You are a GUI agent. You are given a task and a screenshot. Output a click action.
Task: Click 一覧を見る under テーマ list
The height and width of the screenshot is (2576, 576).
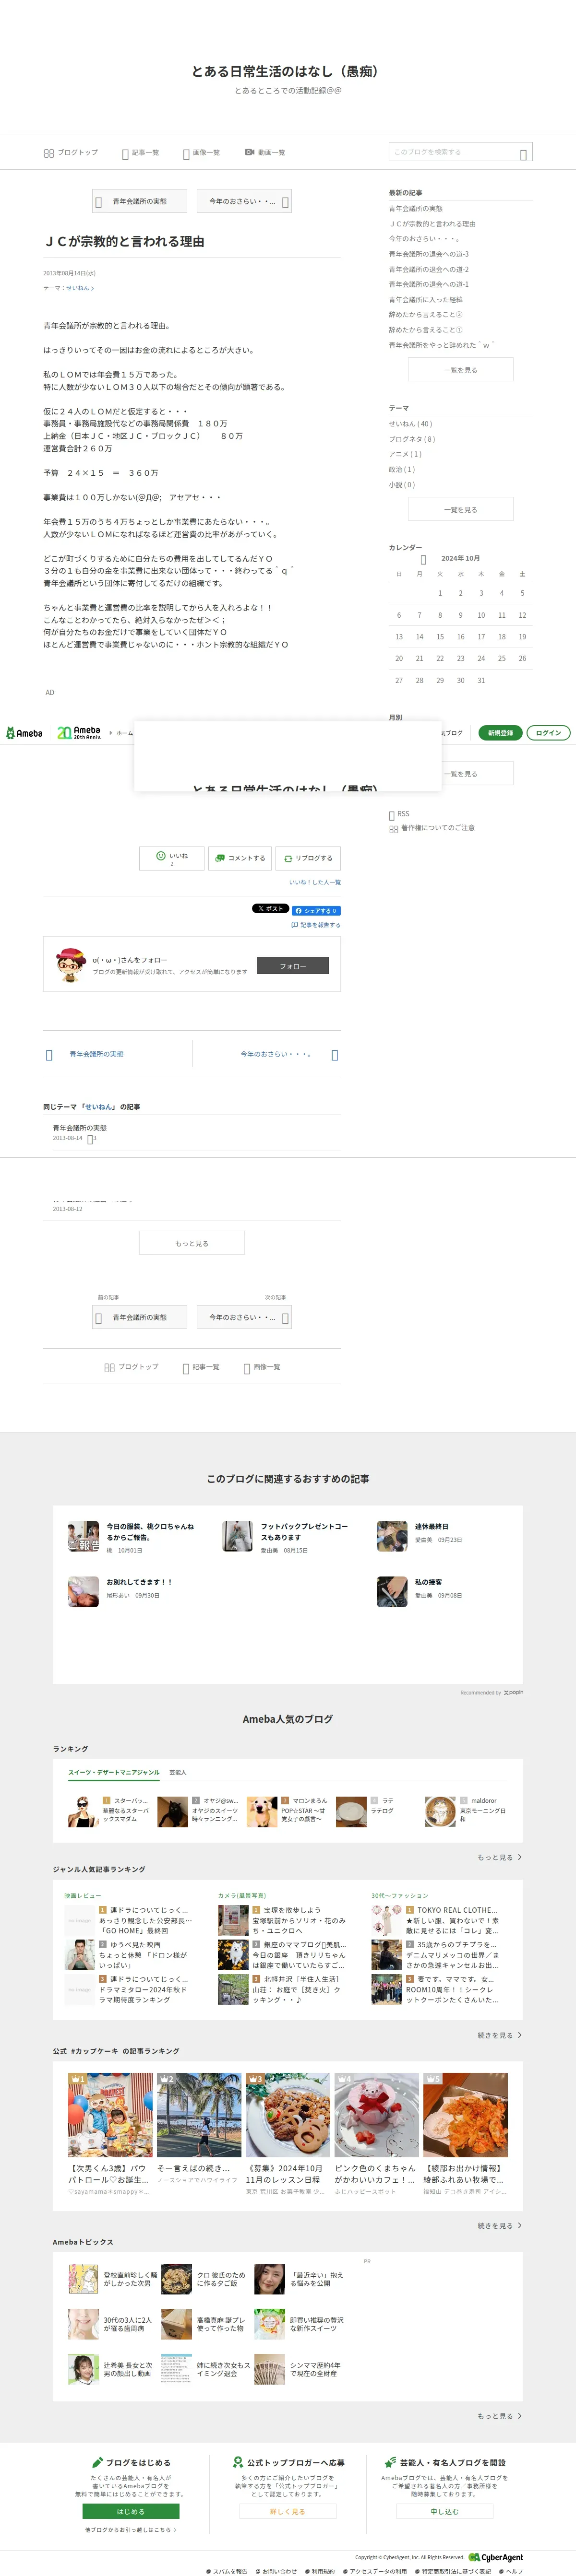pos(460,510)
